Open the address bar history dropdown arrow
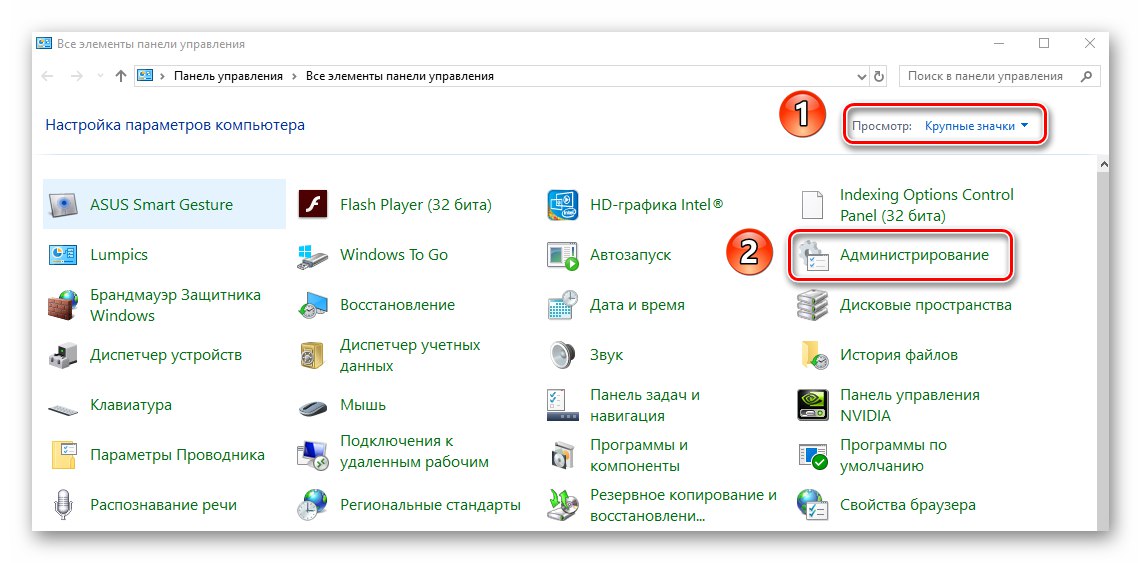The image size is (1141, 563). tap(862, 76)
